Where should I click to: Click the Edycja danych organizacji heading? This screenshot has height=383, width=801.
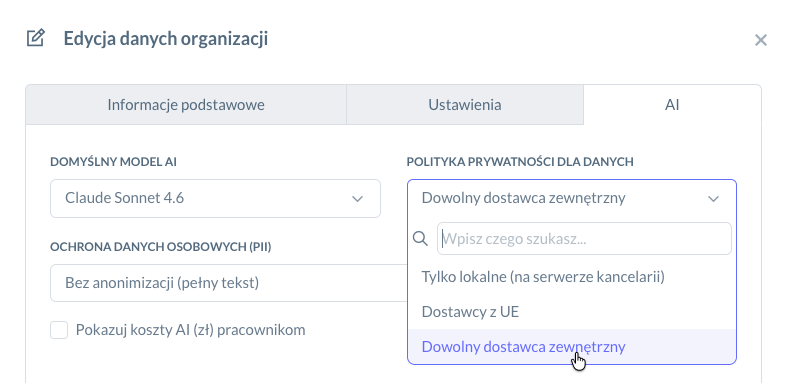[166, 39]
